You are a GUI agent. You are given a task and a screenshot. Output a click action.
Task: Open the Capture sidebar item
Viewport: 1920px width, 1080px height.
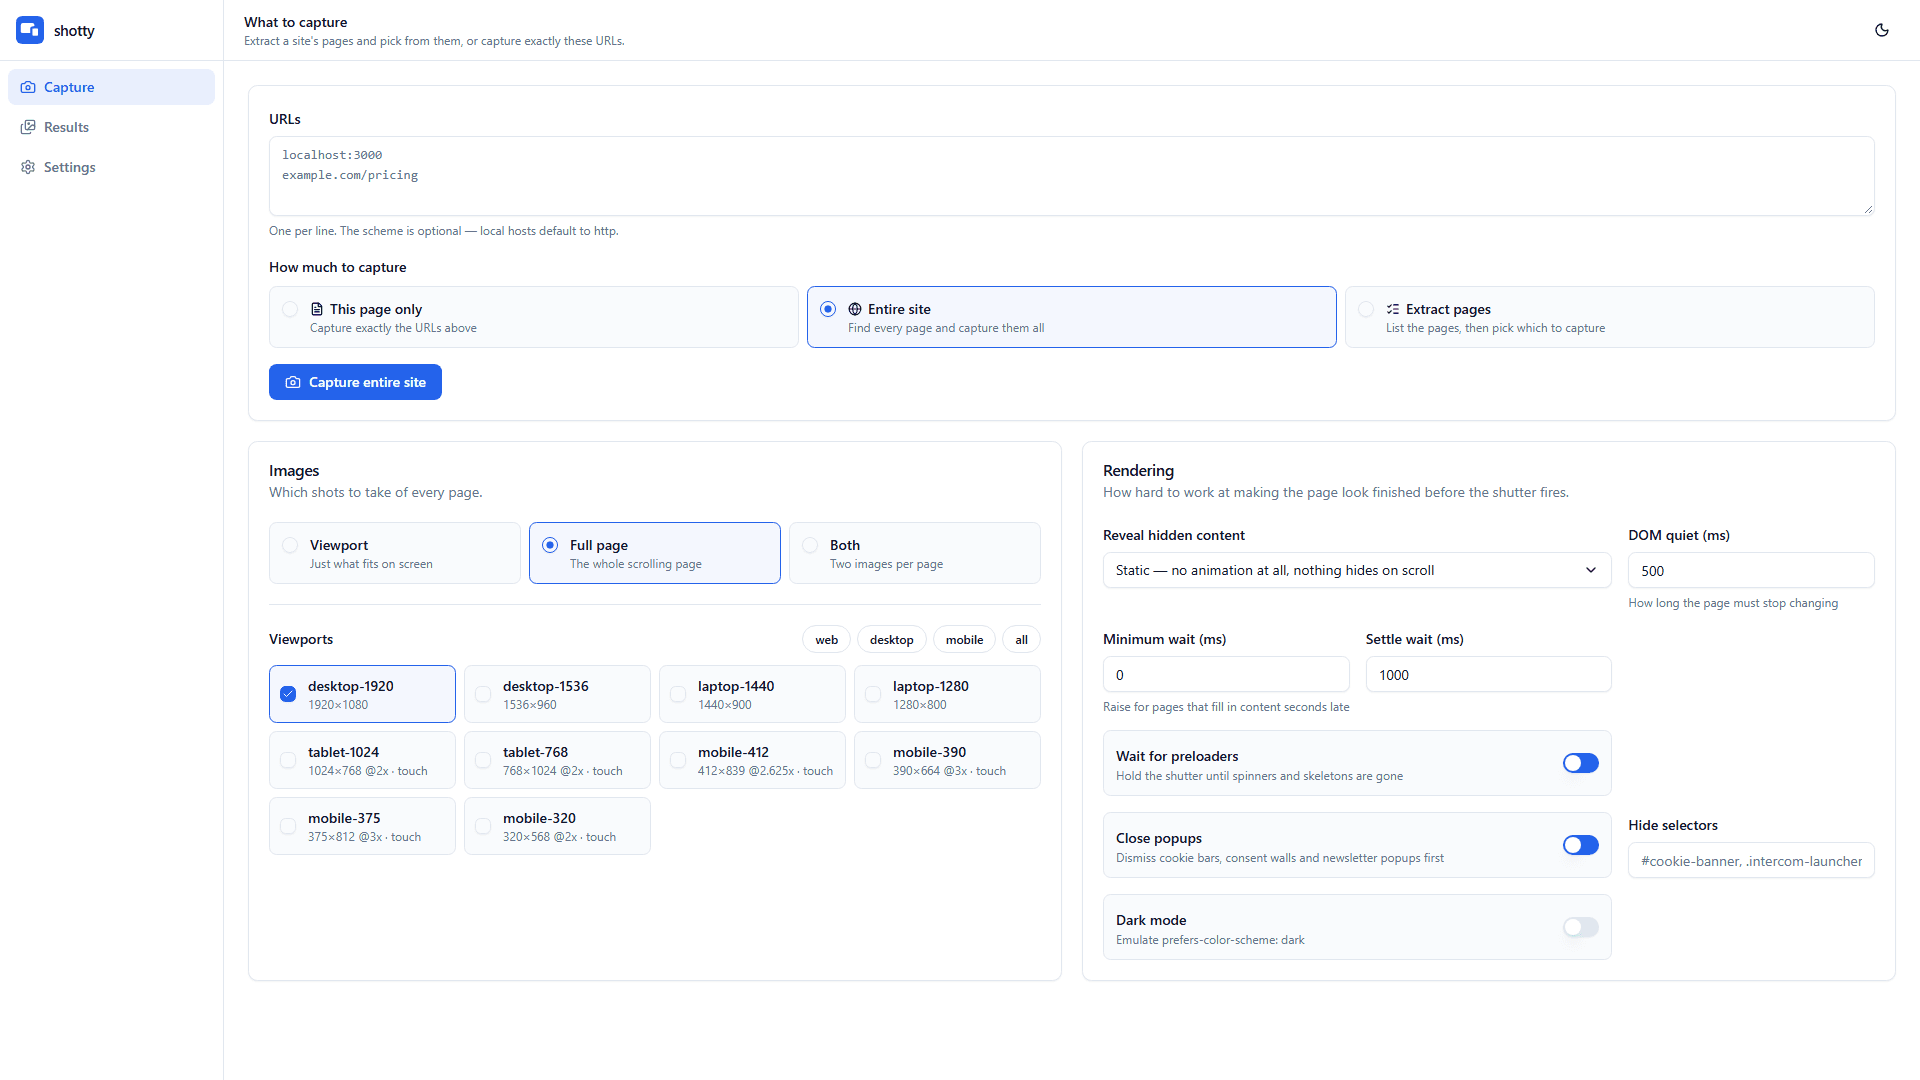[111, 87]
